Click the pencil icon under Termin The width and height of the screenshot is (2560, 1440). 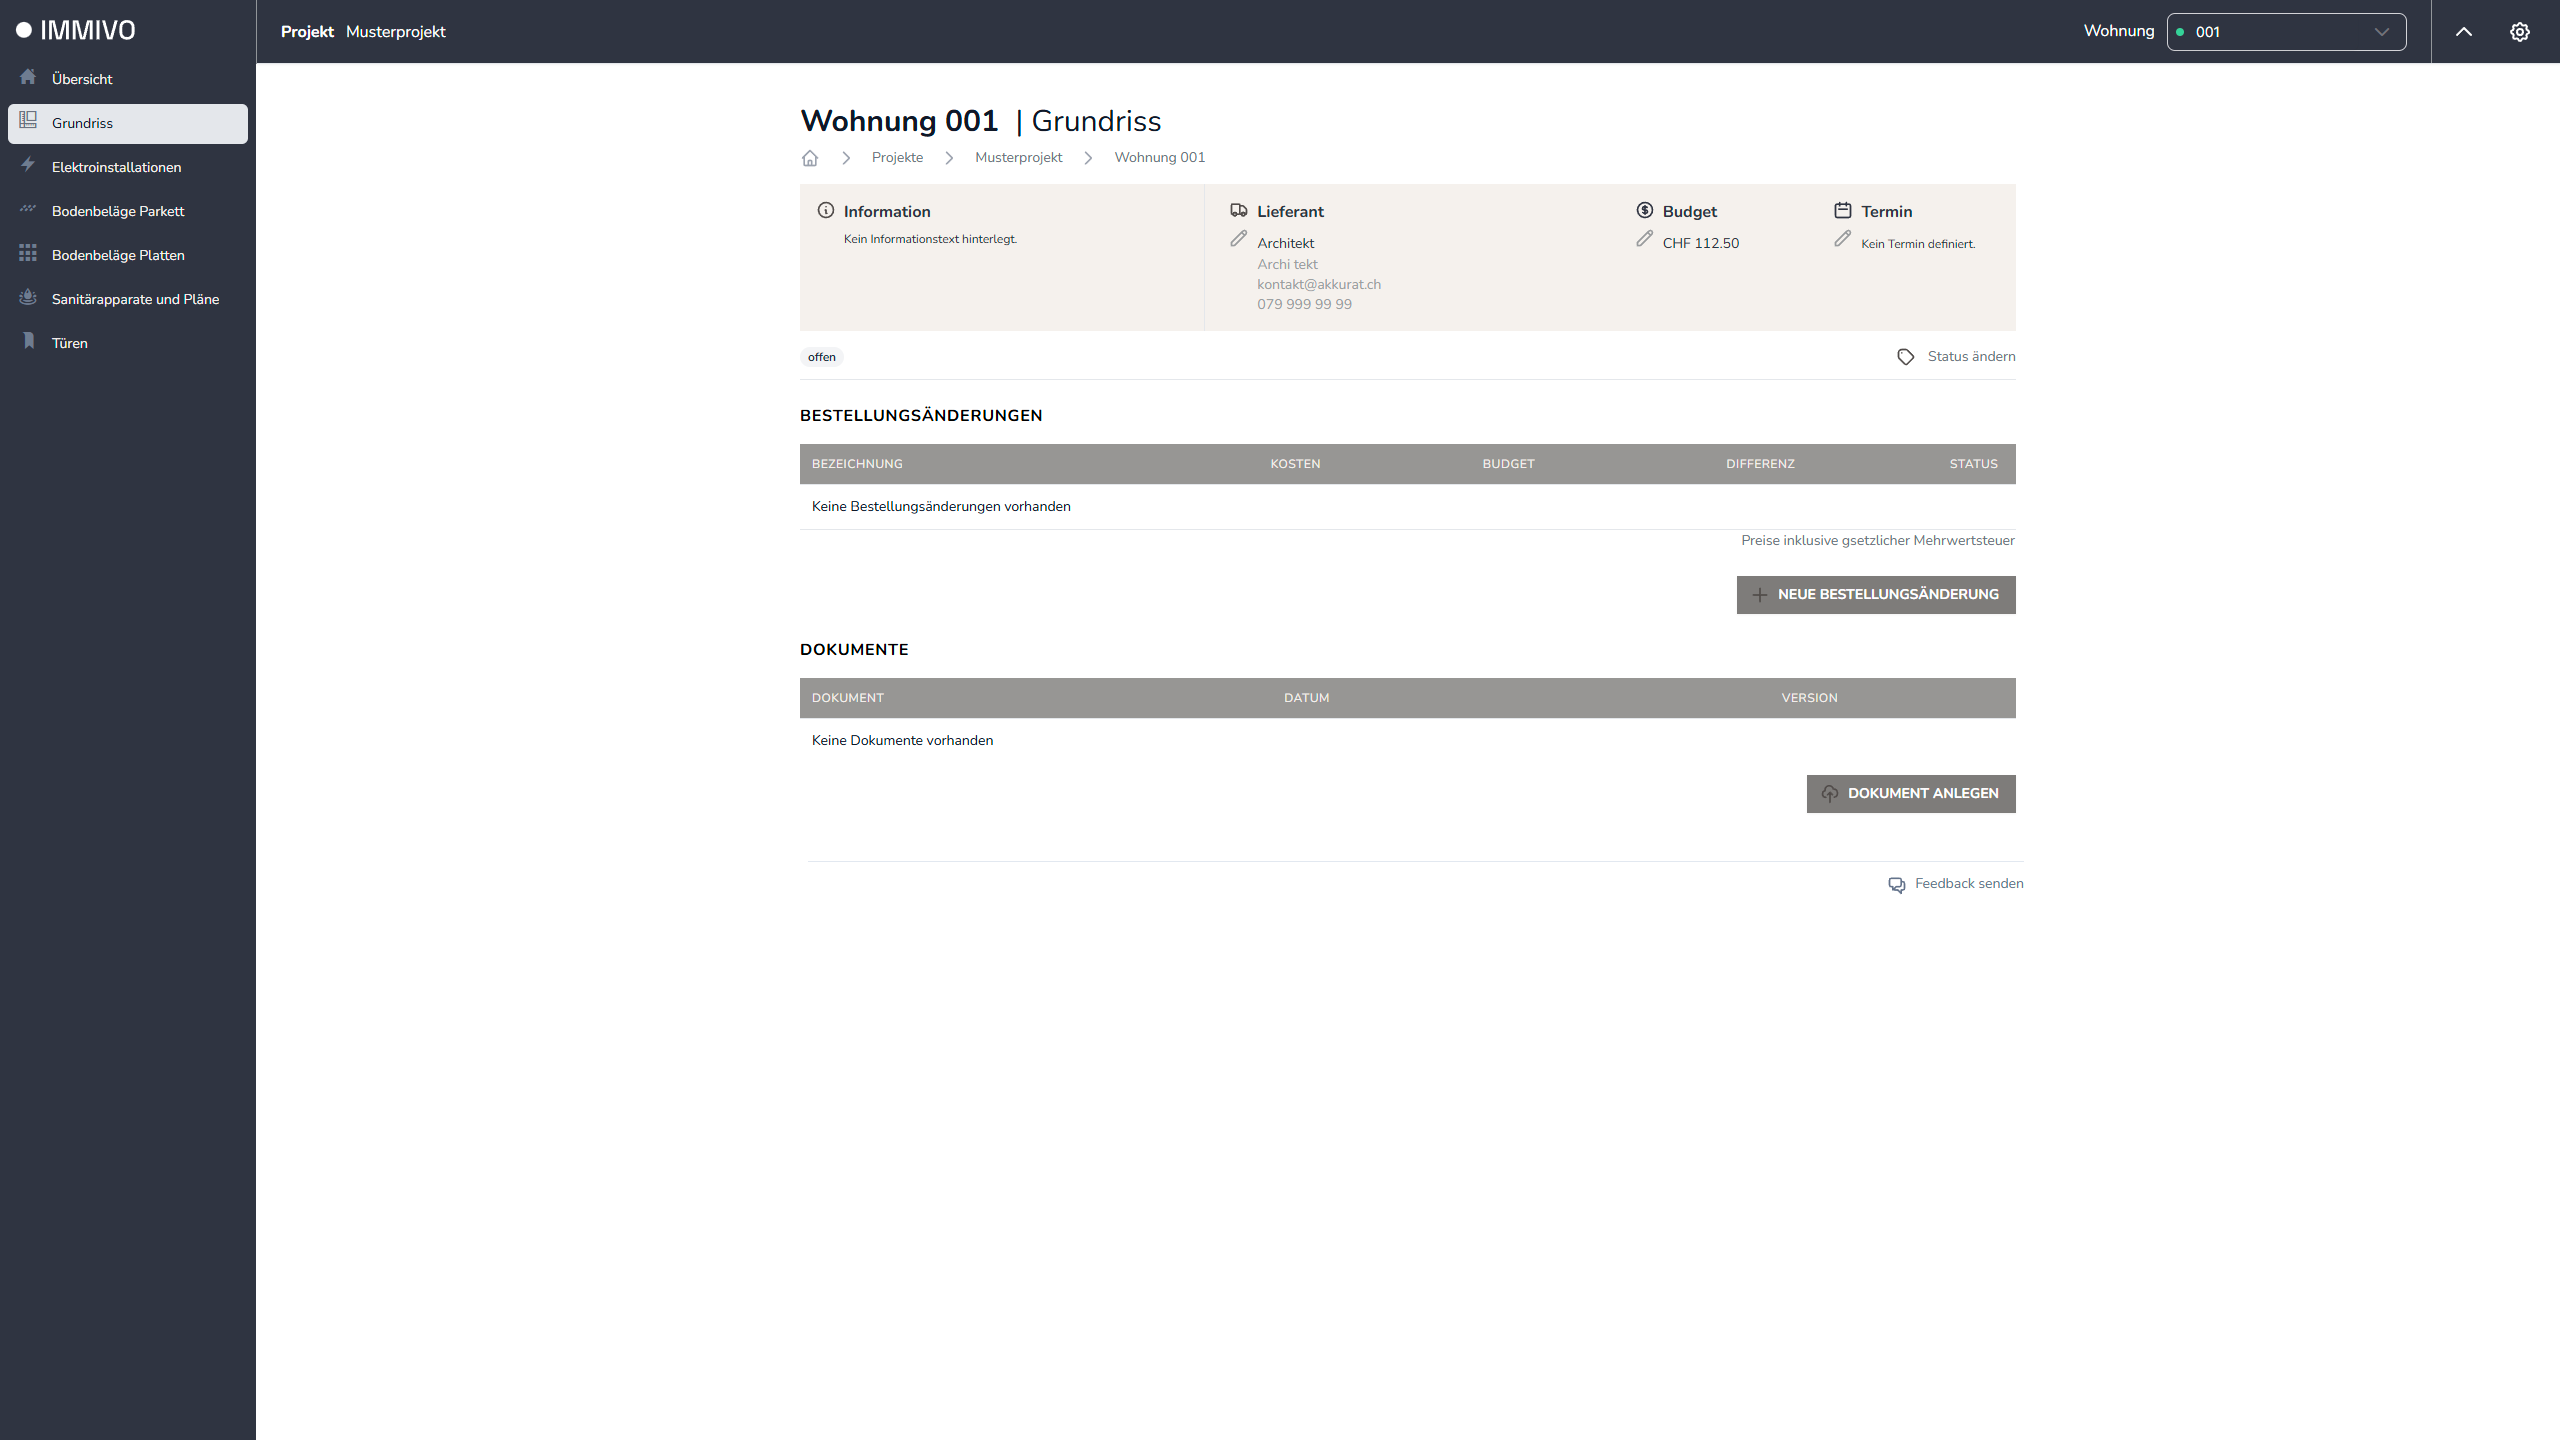(x=1842, y=239)
